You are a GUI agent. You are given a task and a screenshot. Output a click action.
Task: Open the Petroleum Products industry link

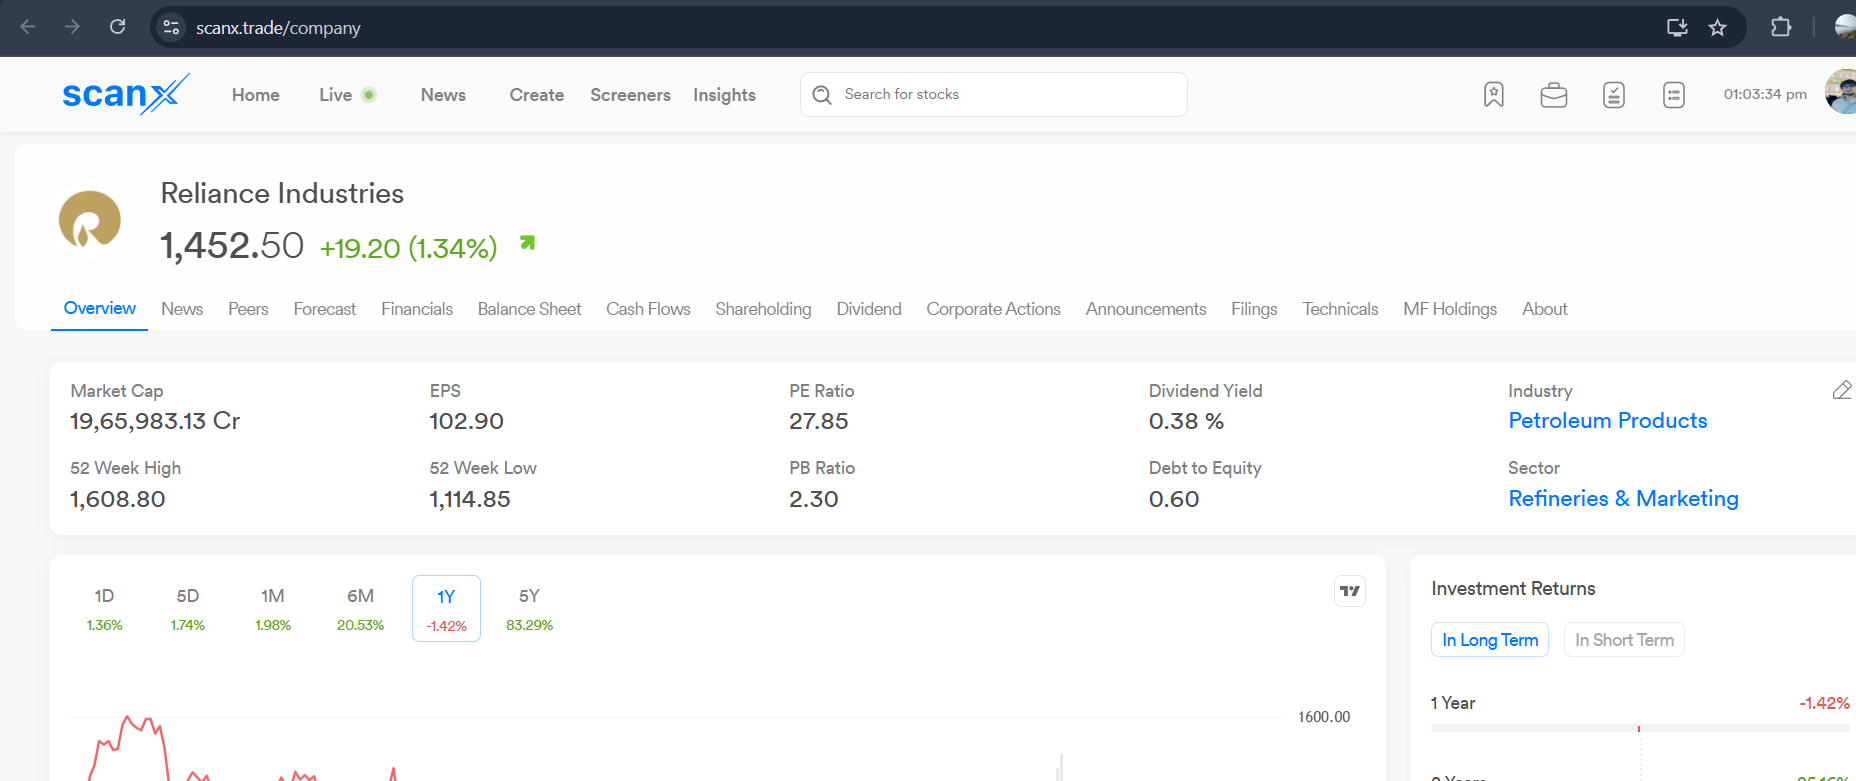coord(1608,421)
